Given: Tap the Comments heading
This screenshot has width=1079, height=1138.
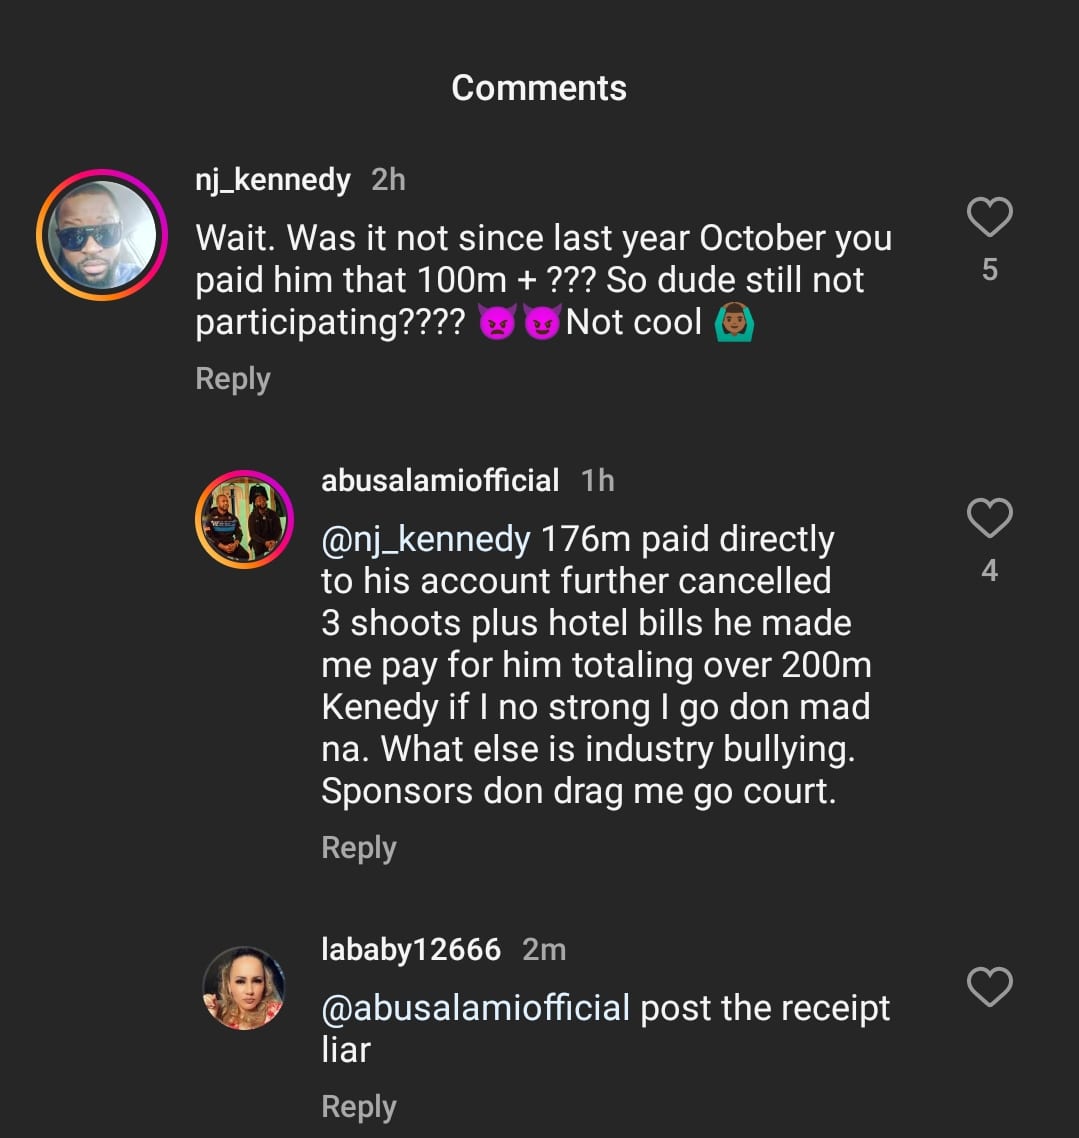Looking at the screenshot, I should click(x=539, y=88).
